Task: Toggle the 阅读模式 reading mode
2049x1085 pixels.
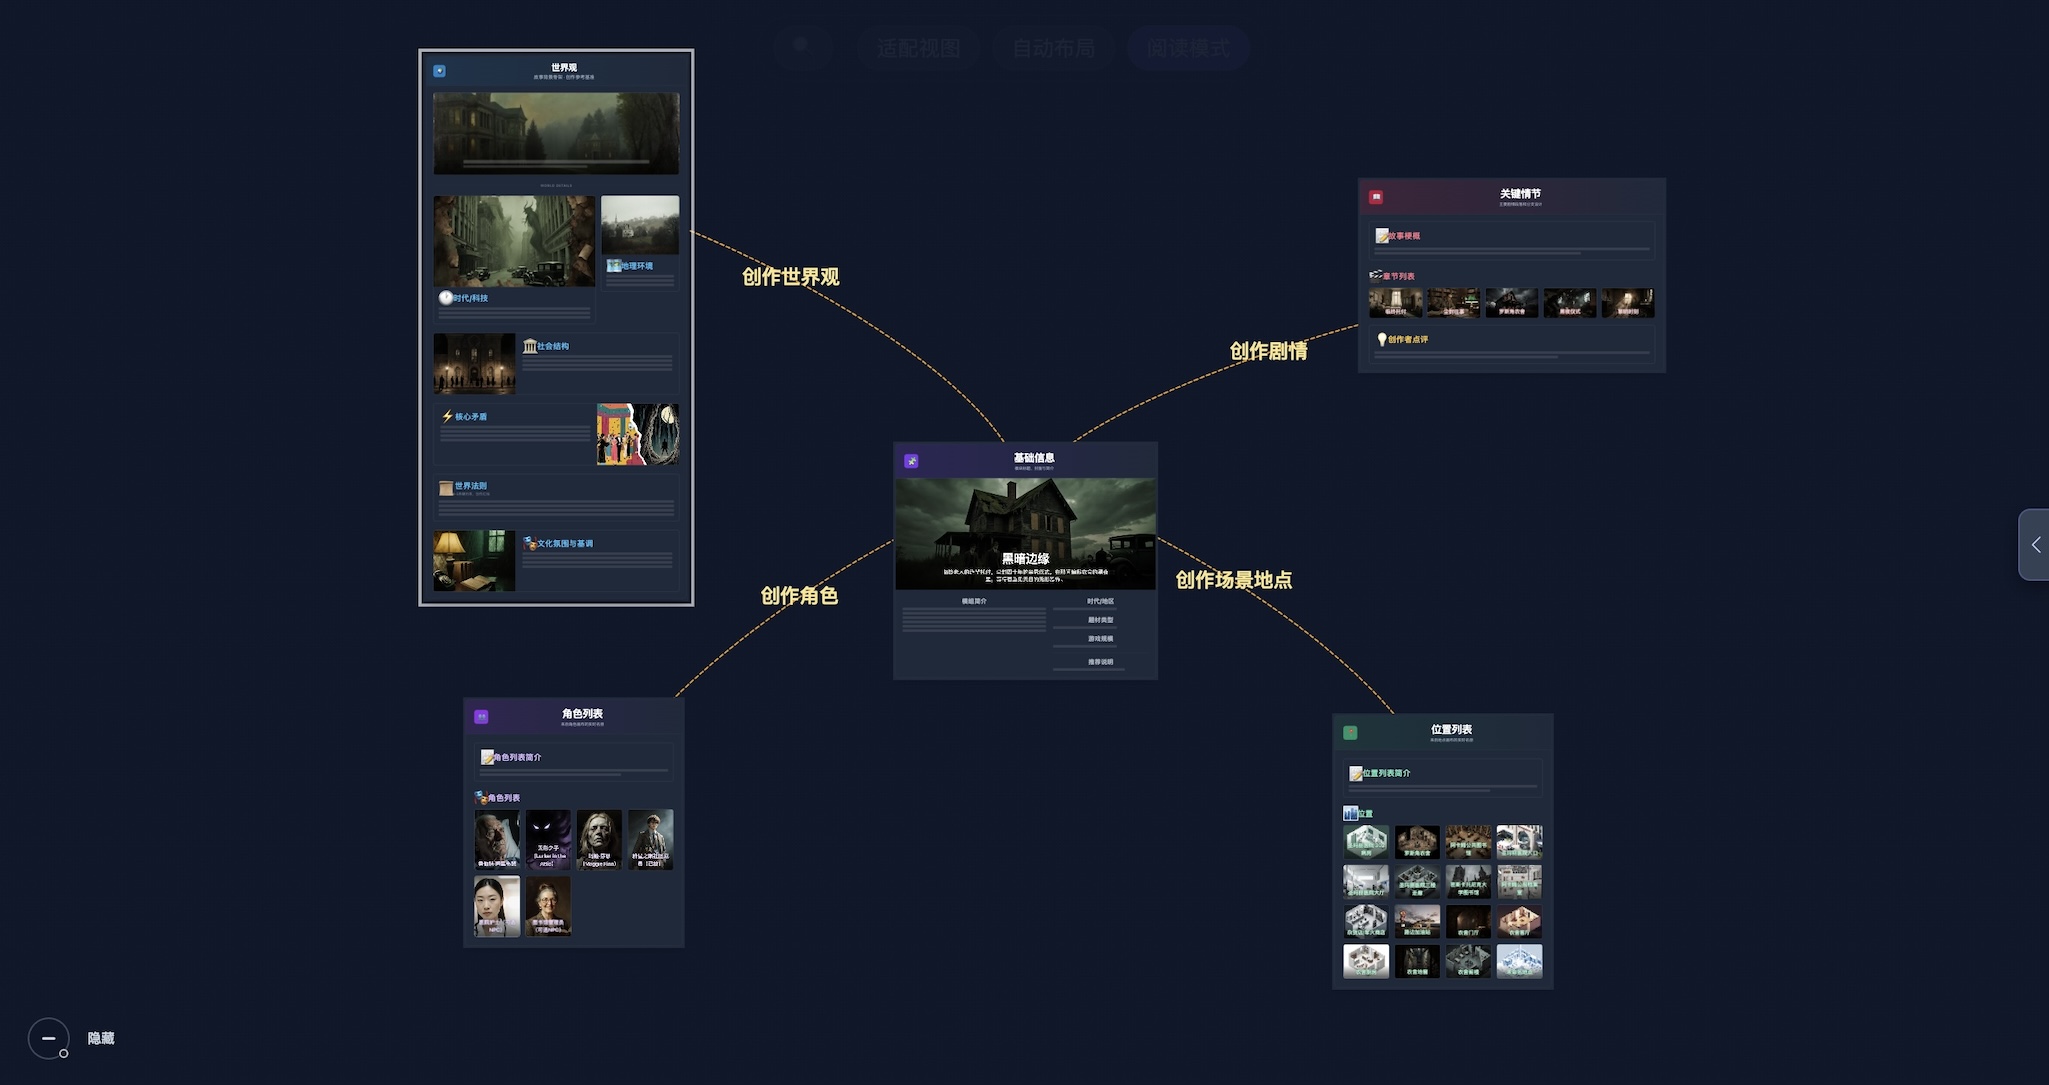Action: pos(1188,48)
